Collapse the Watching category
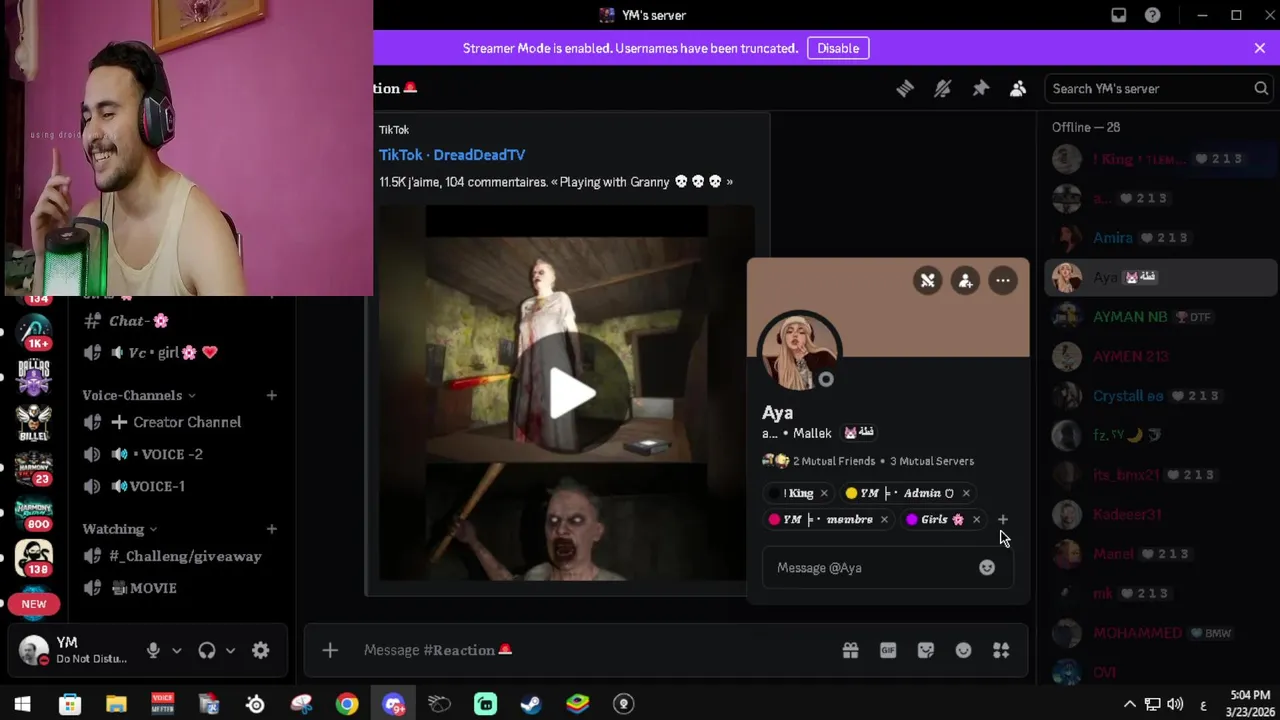Screen dimensions: 1280x720 pos(119,528)
